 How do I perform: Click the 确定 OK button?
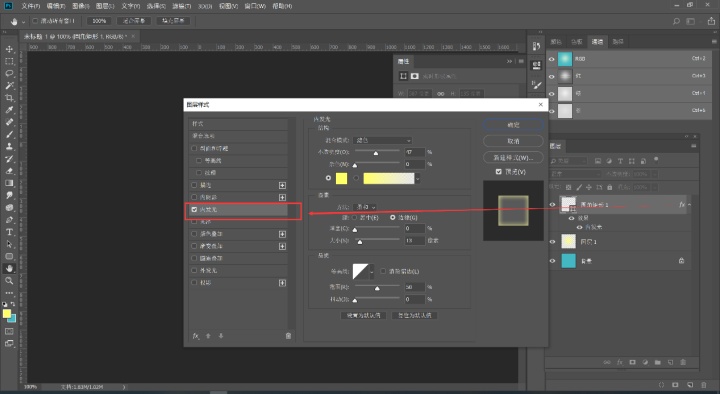[x=513, y=125]
